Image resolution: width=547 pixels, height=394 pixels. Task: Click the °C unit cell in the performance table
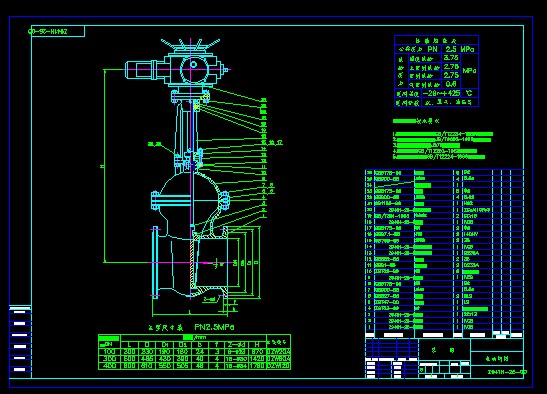(469, 93)
